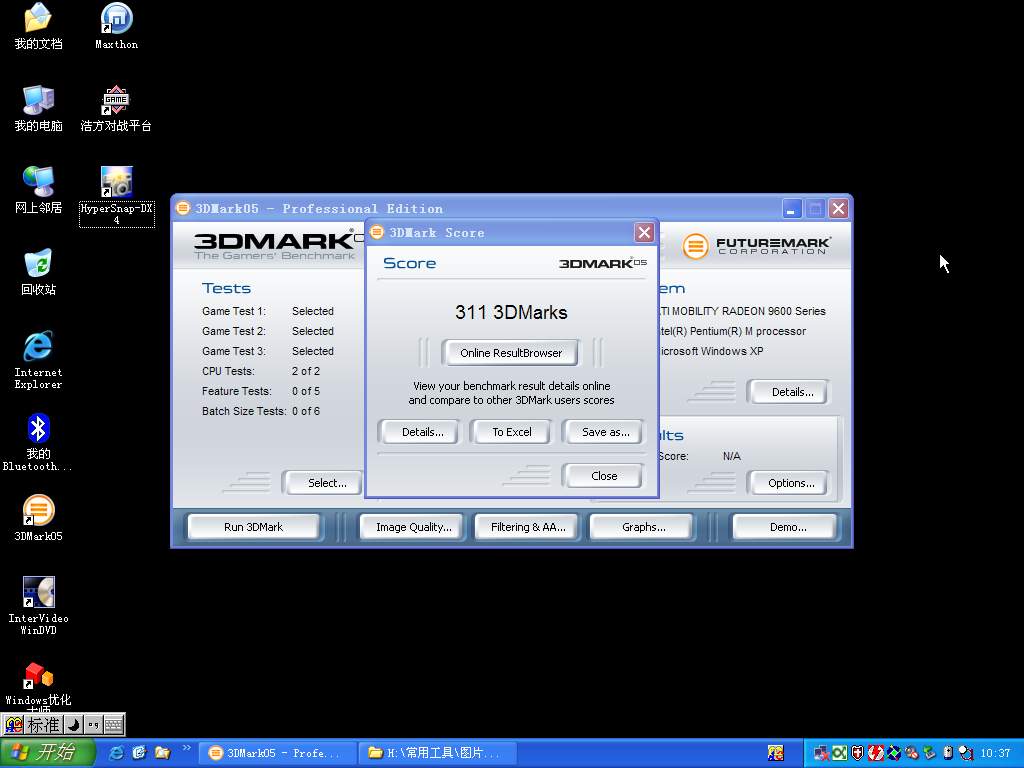
Task: Switch to 3DMark05 taskbar button
Action: [278, 753]
